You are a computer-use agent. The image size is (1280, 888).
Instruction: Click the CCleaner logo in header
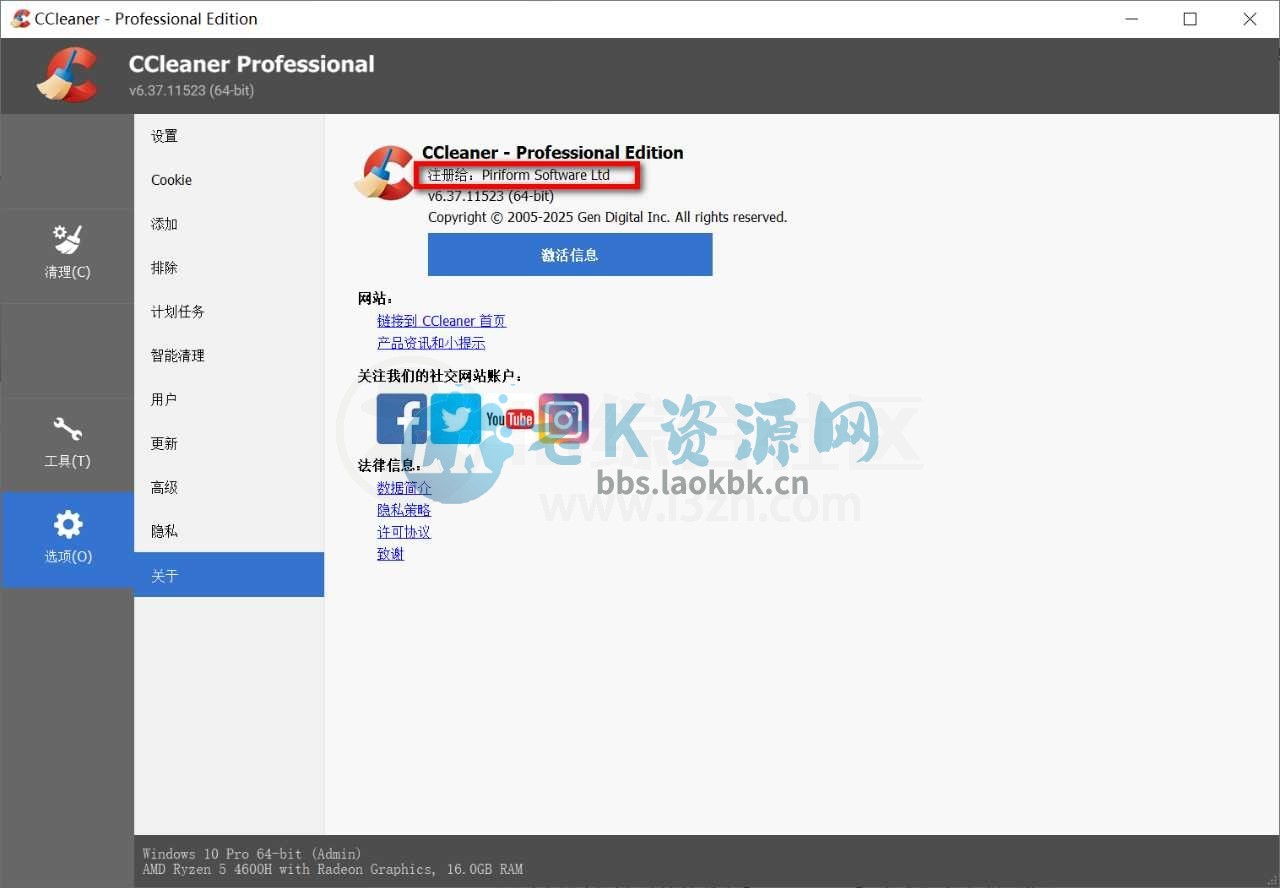pyautogui.click(x=68, y=75)
